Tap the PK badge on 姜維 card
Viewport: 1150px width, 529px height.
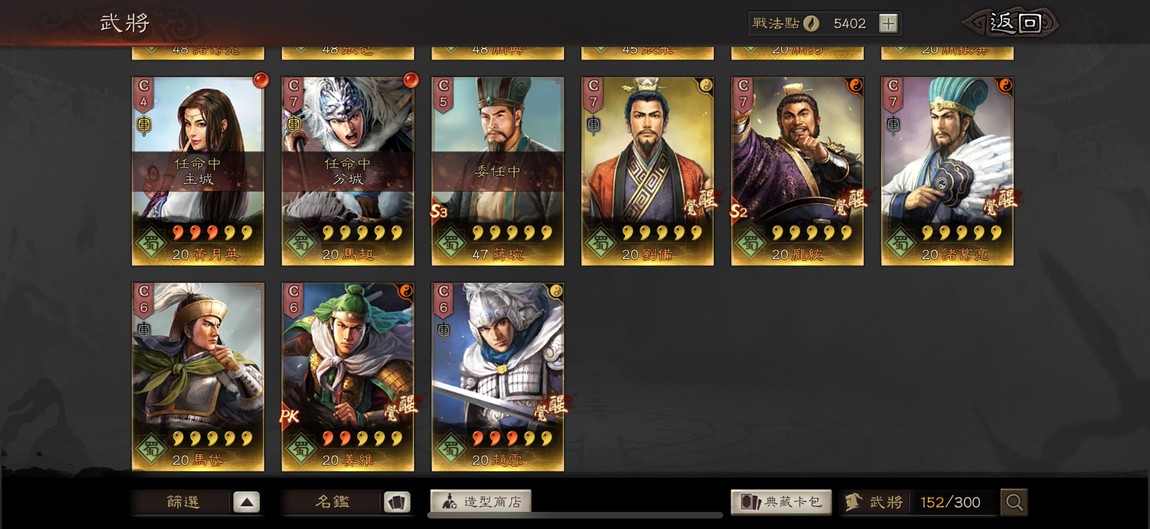[x=290, y=416]
